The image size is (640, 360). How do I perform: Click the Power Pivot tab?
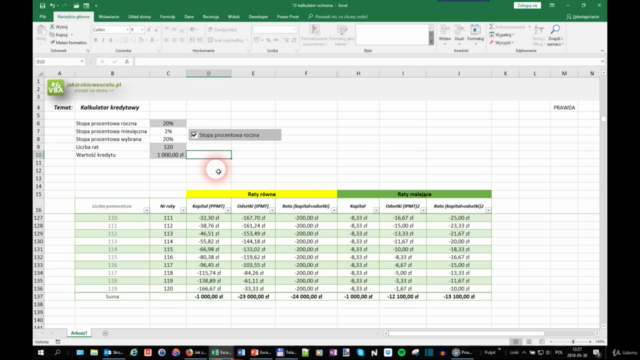[x=288, y=17]
